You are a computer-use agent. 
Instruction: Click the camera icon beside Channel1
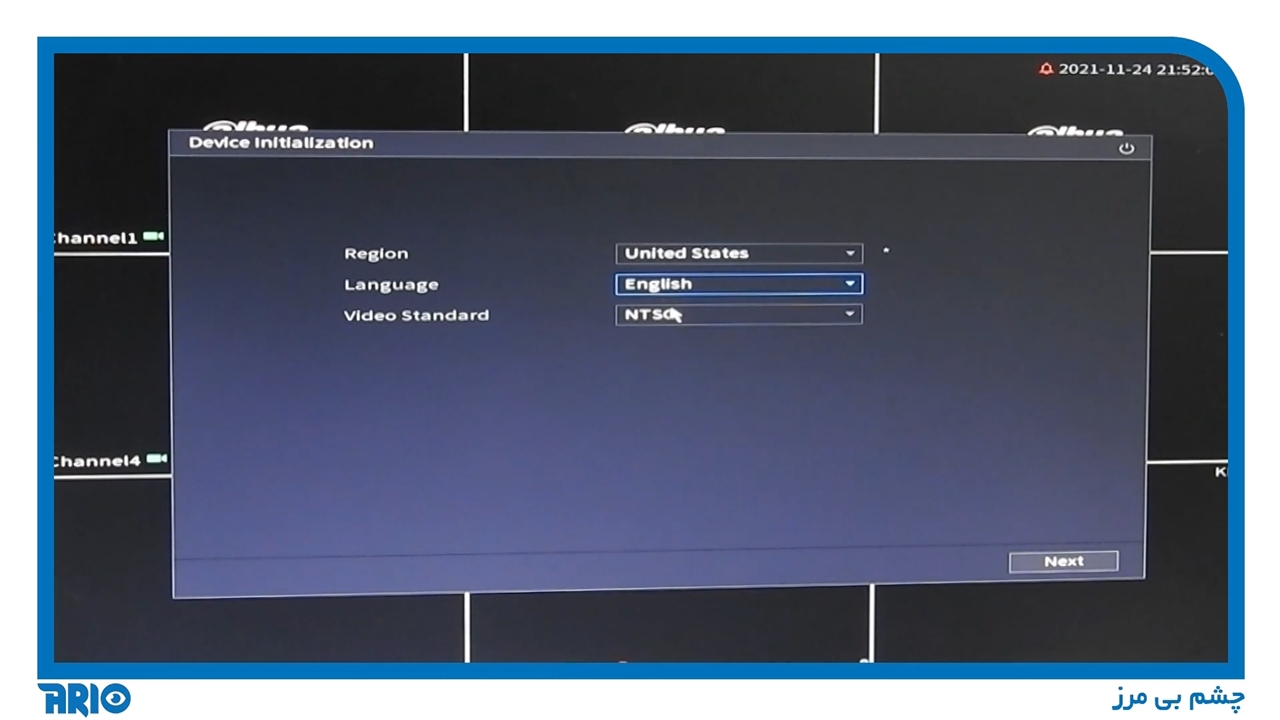tap(153, 237)
